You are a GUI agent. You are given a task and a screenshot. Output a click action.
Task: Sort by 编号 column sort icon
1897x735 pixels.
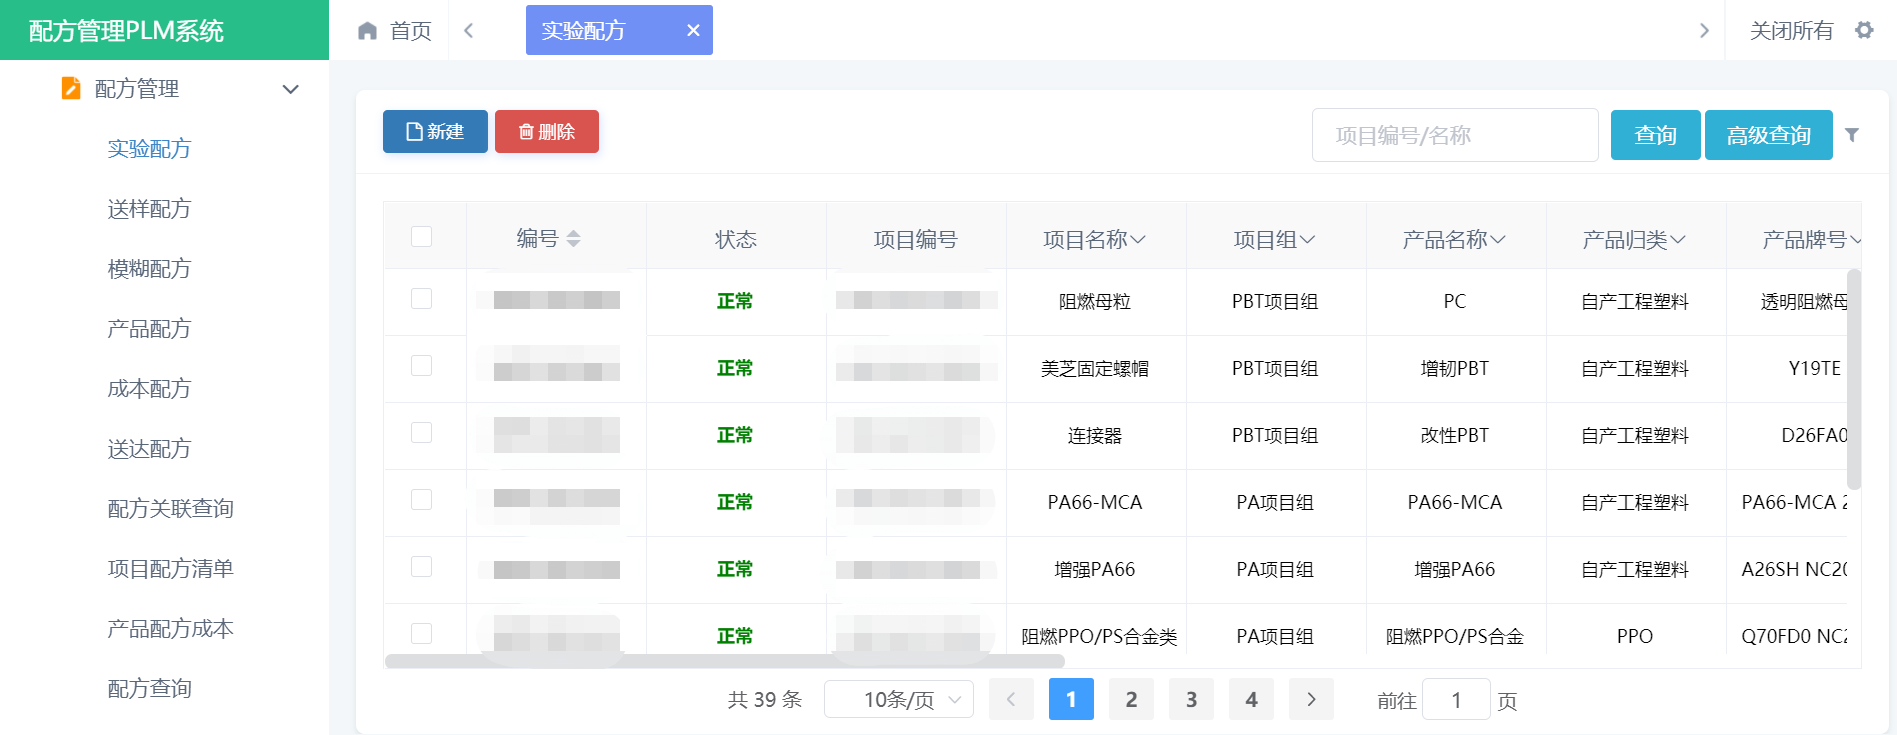point(573,239)
